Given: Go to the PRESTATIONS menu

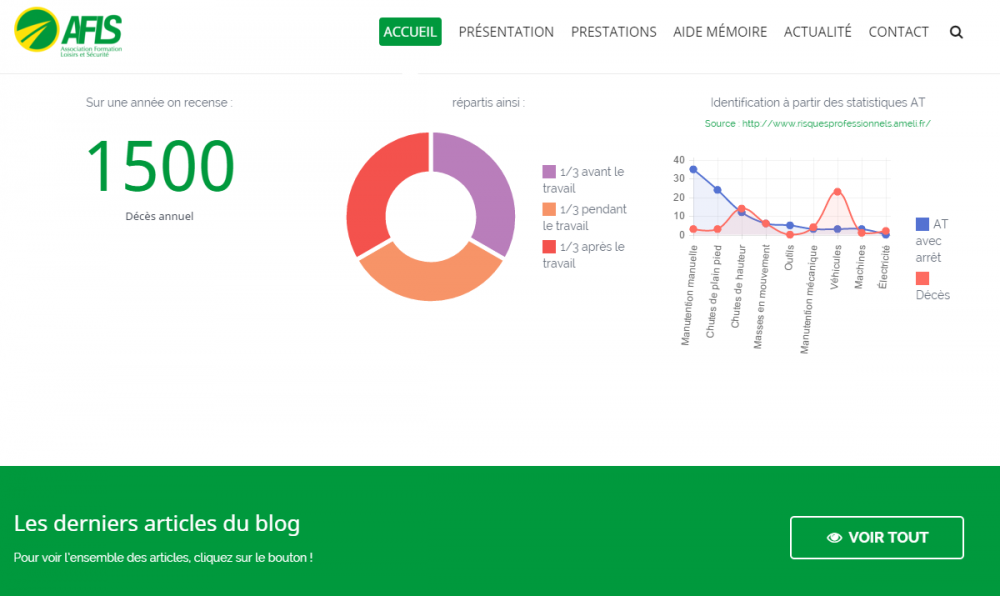Looking at the screenshot, I should [613, 32].
